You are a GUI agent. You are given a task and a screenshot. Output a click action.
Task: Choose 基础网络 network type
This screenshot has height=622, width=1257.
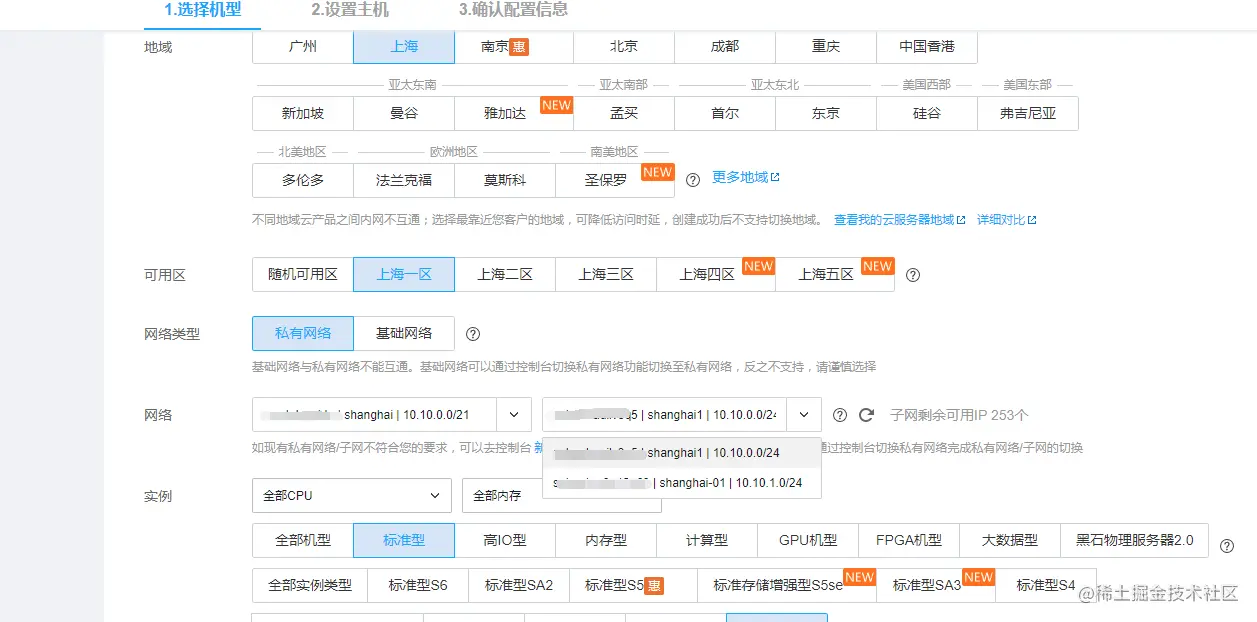click(404, 333)
